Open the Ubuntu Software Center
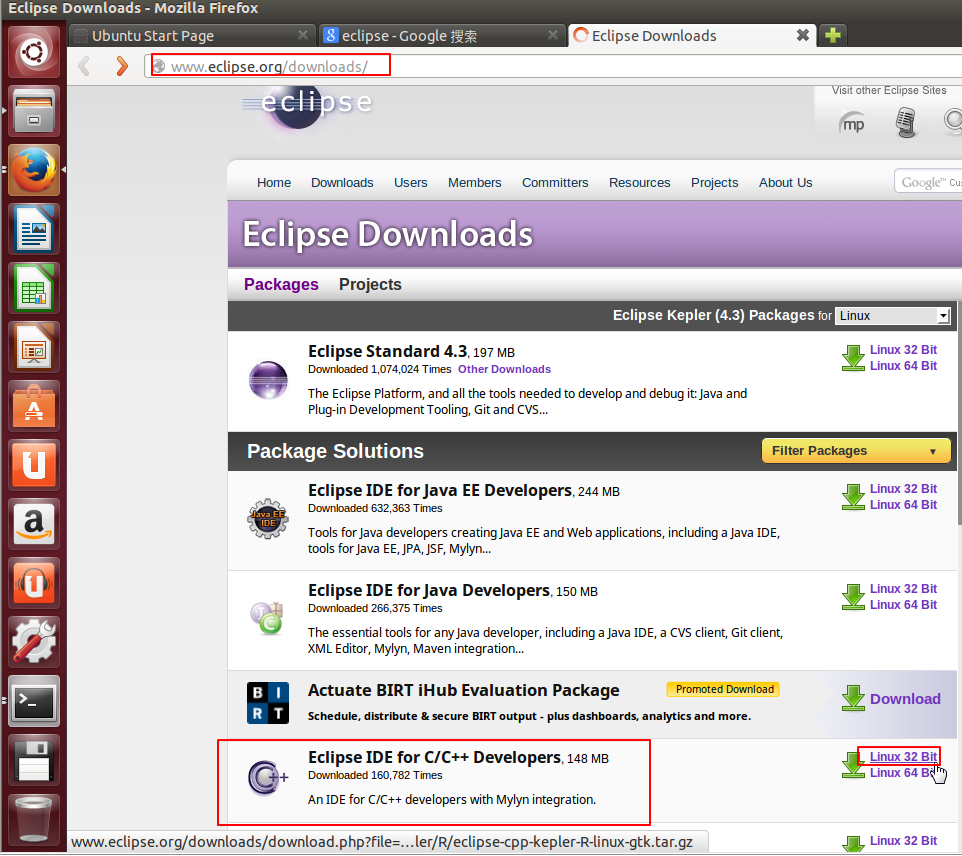Image resolution: width=962 pixels, height=856 pixels. tap(34, 406)
